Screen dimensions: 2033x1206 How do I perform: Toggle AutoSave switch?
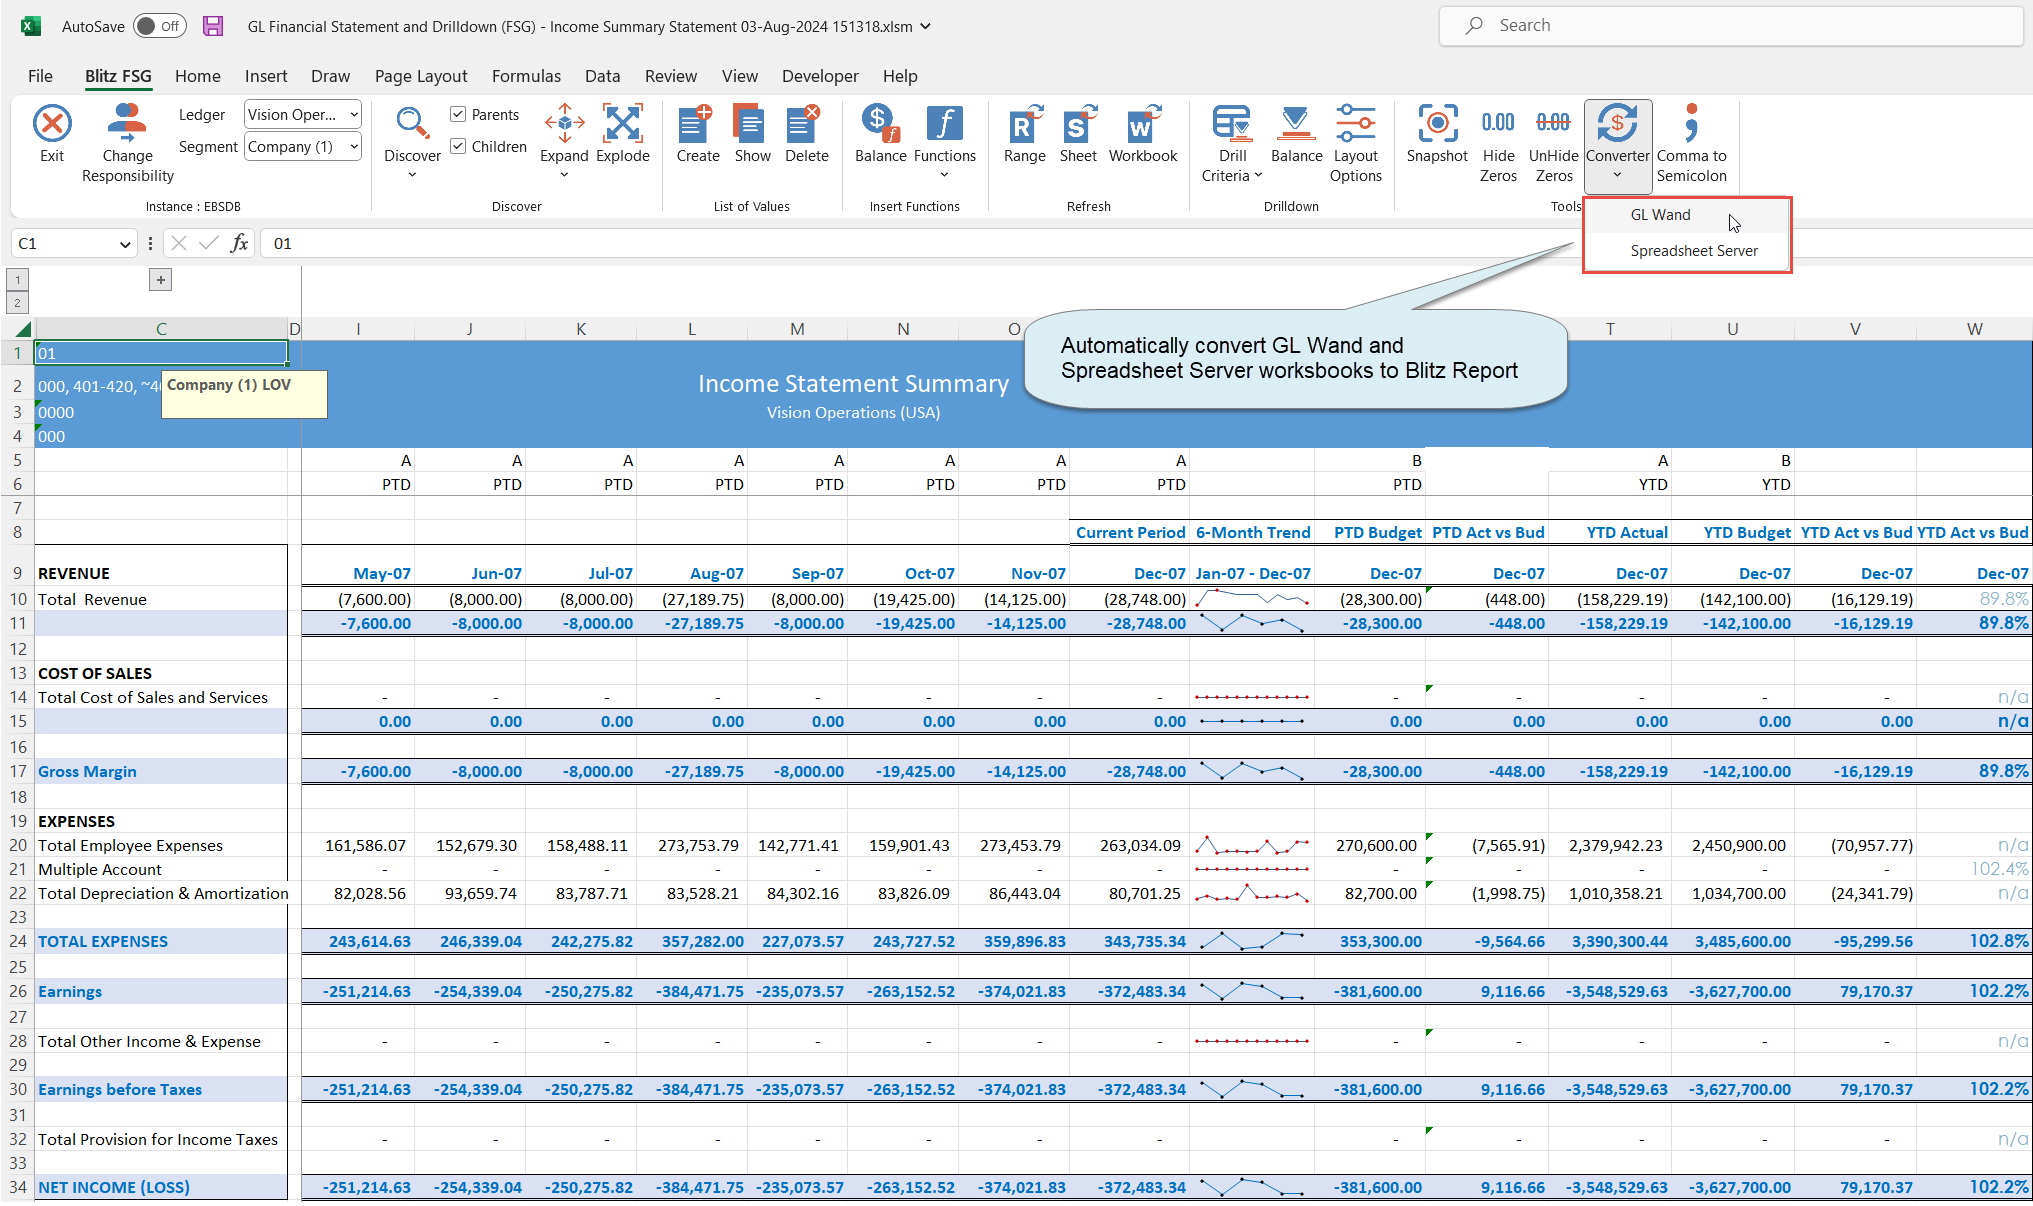coord(160,26)
